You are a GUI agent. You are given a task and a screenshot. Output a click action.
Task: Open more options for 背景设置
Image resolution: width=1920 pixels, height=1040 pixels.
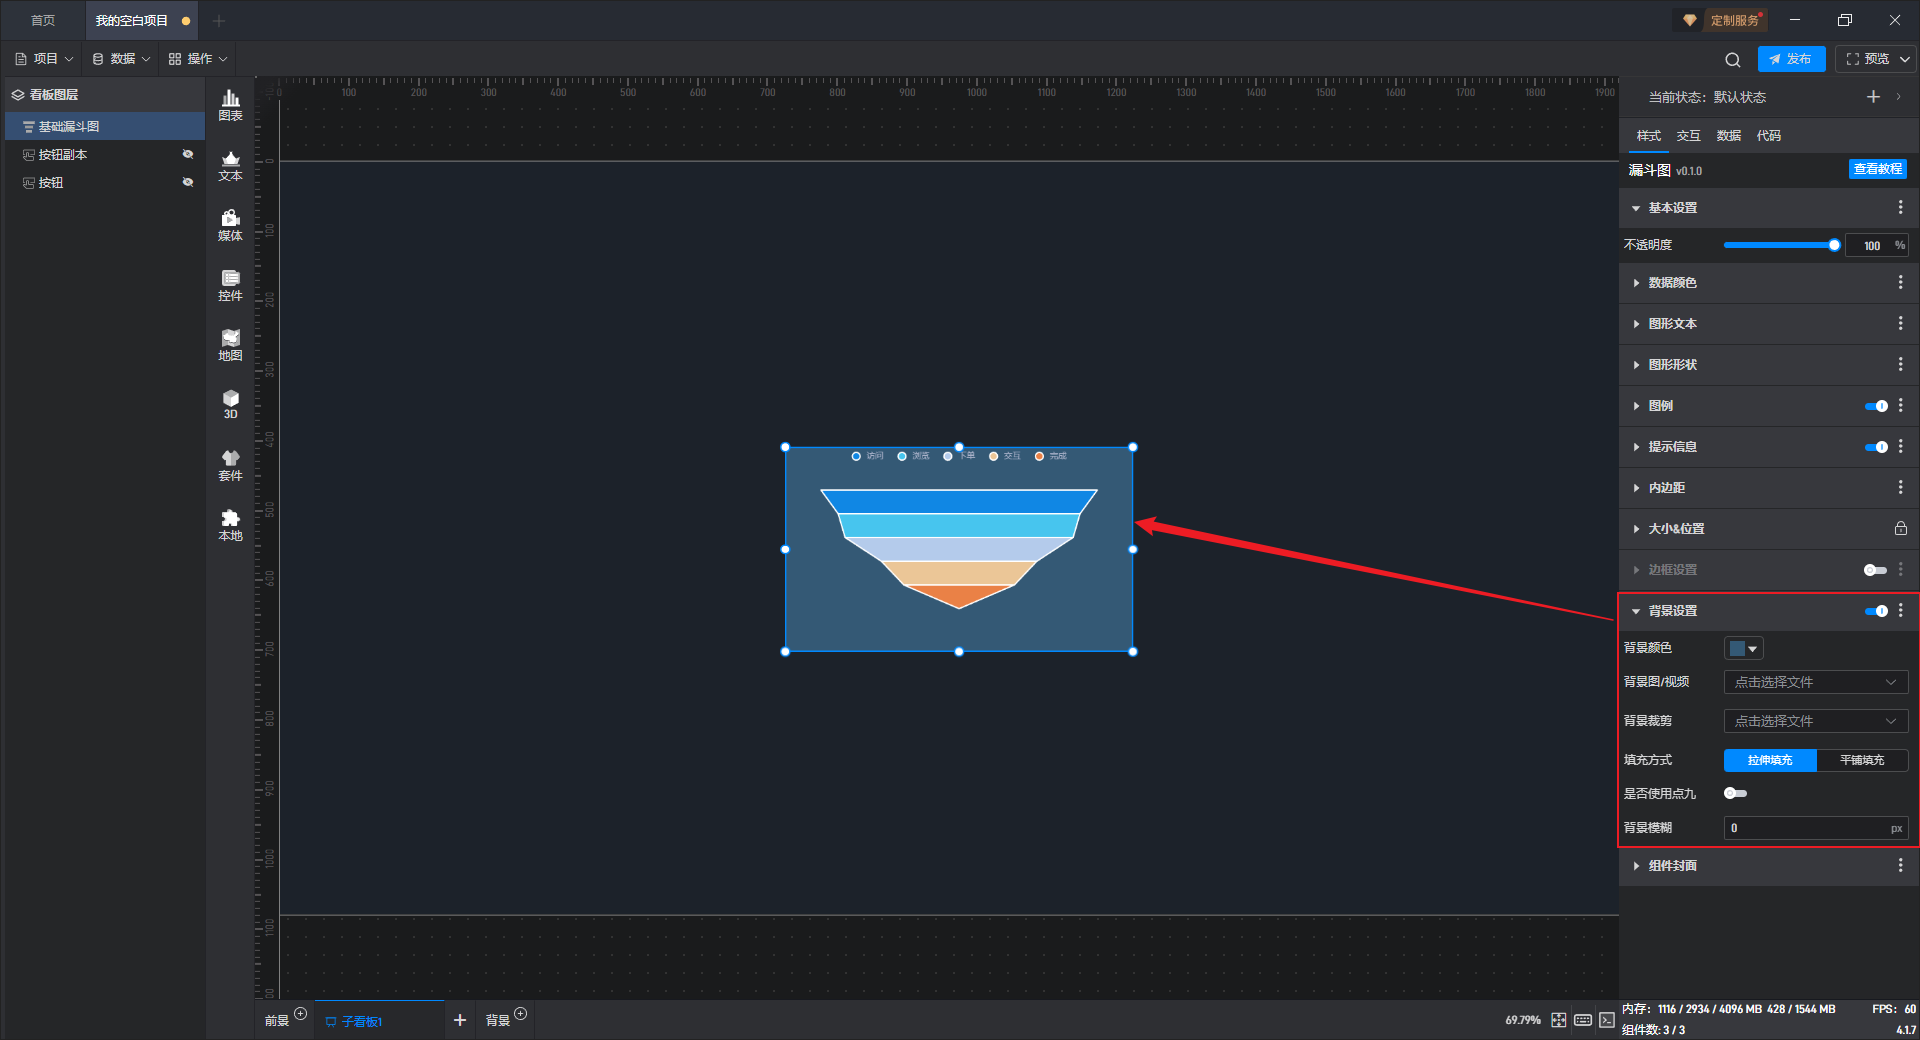click(1901, 611)
